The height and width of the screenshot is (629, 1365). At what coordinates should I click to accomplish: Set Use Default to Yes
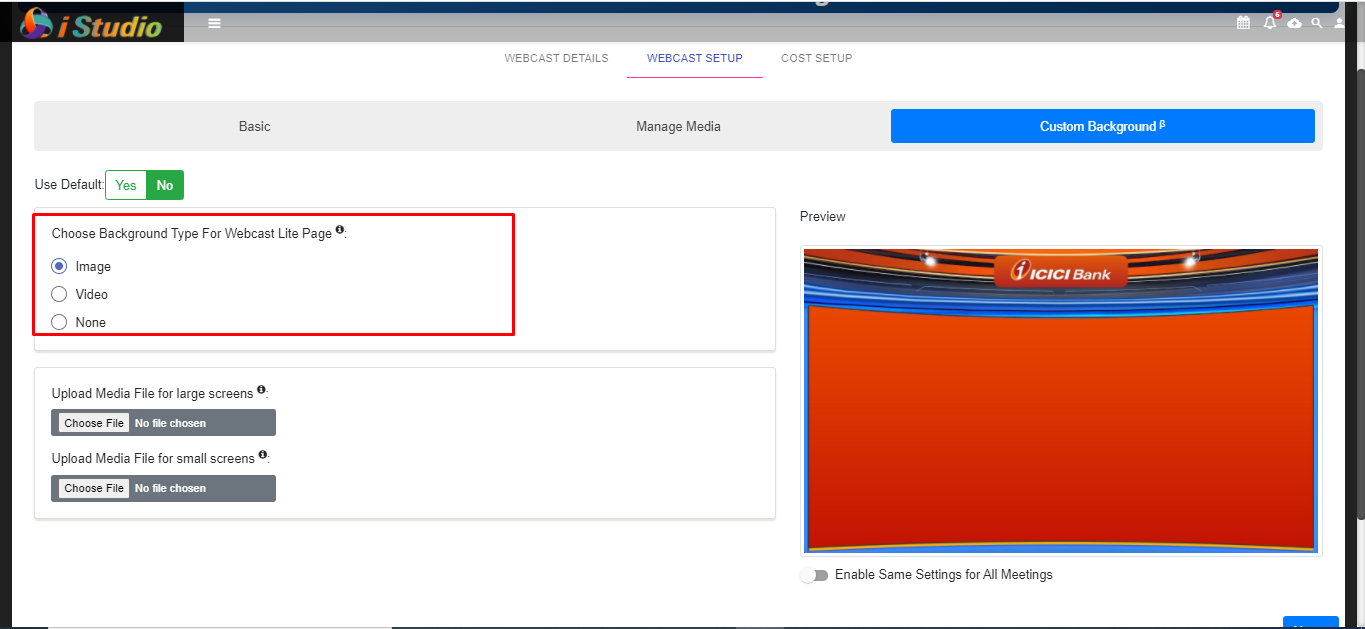[x=126, y=185]
